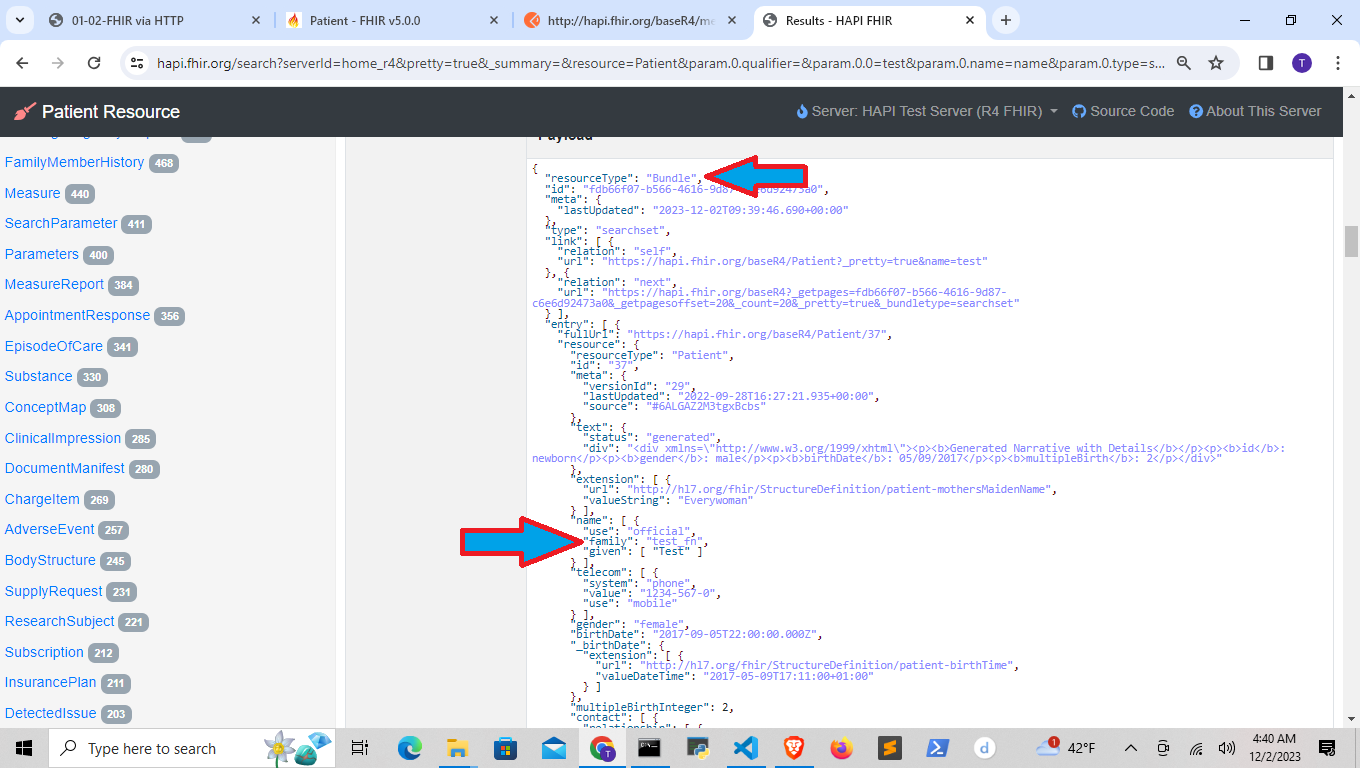Open the Chrome profile avatar

point(1301,63)
